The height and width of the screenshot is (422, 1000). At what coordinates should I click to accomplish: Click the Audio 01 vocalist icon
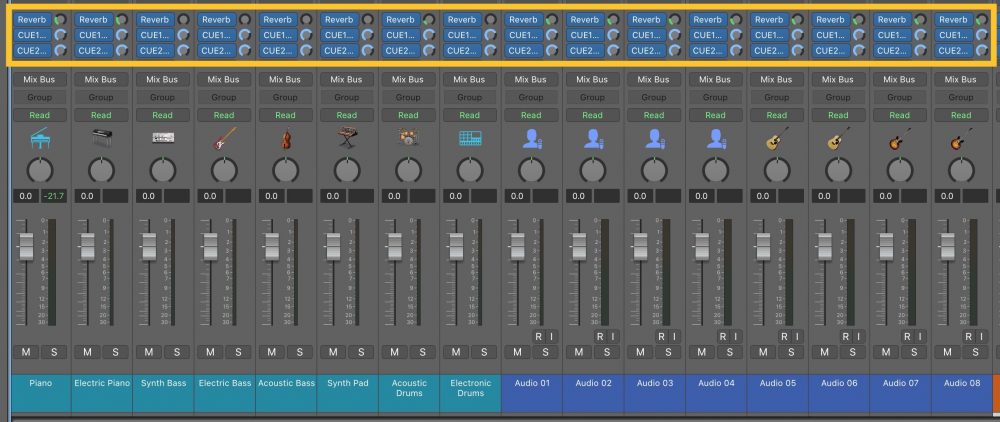pyautogui.click(x=531, y=139)
